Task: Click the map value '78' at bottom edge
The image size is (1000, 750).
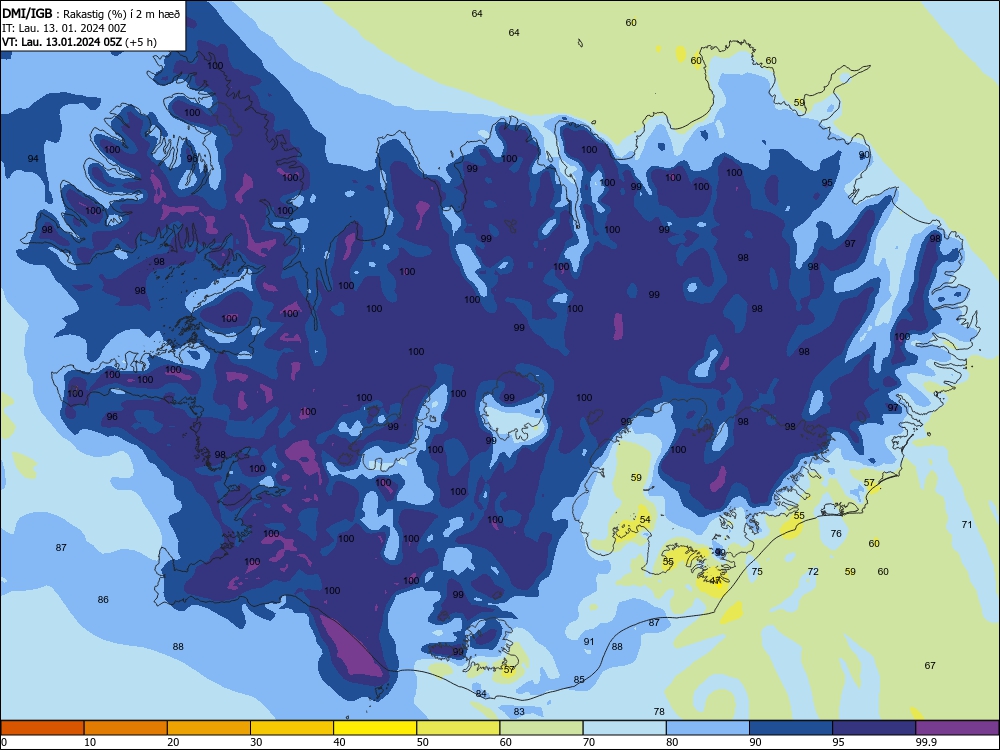Action: click(659, 712)
